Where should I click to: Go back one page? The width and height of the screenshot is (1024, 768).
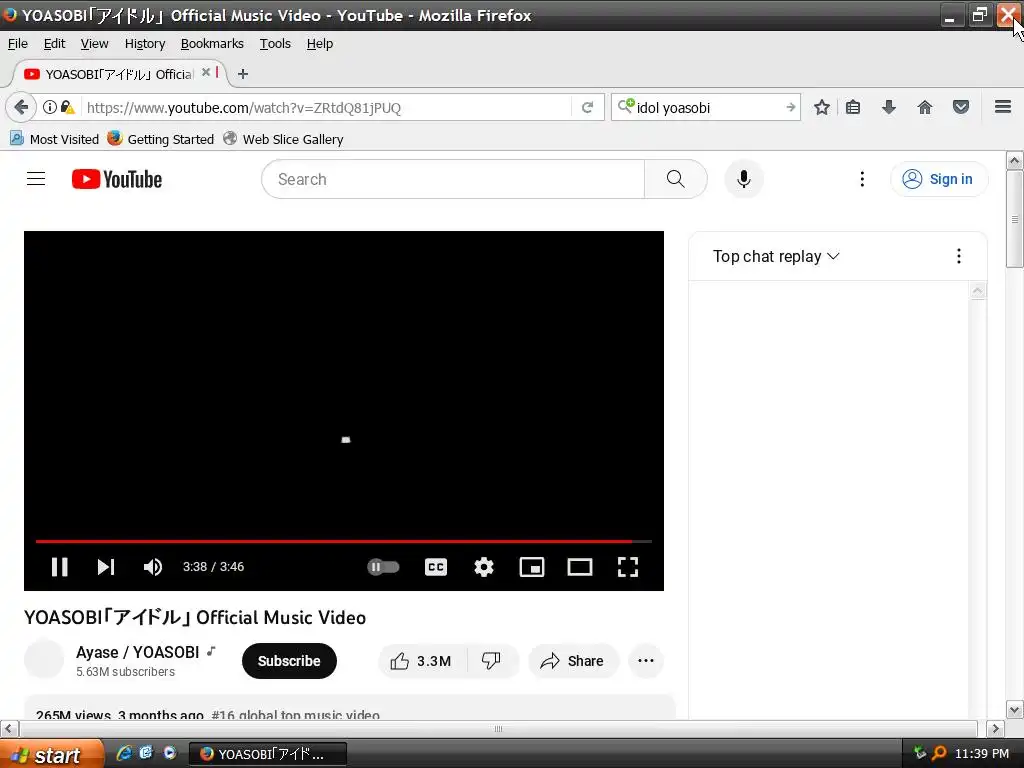tap(21, 107)
